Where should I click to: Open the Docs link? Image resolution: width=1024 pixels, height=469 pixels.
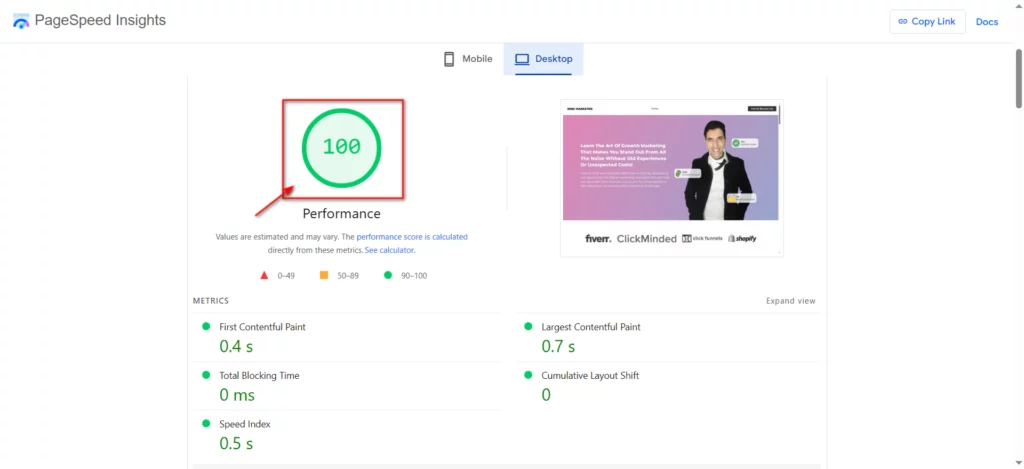coord(987,22)
